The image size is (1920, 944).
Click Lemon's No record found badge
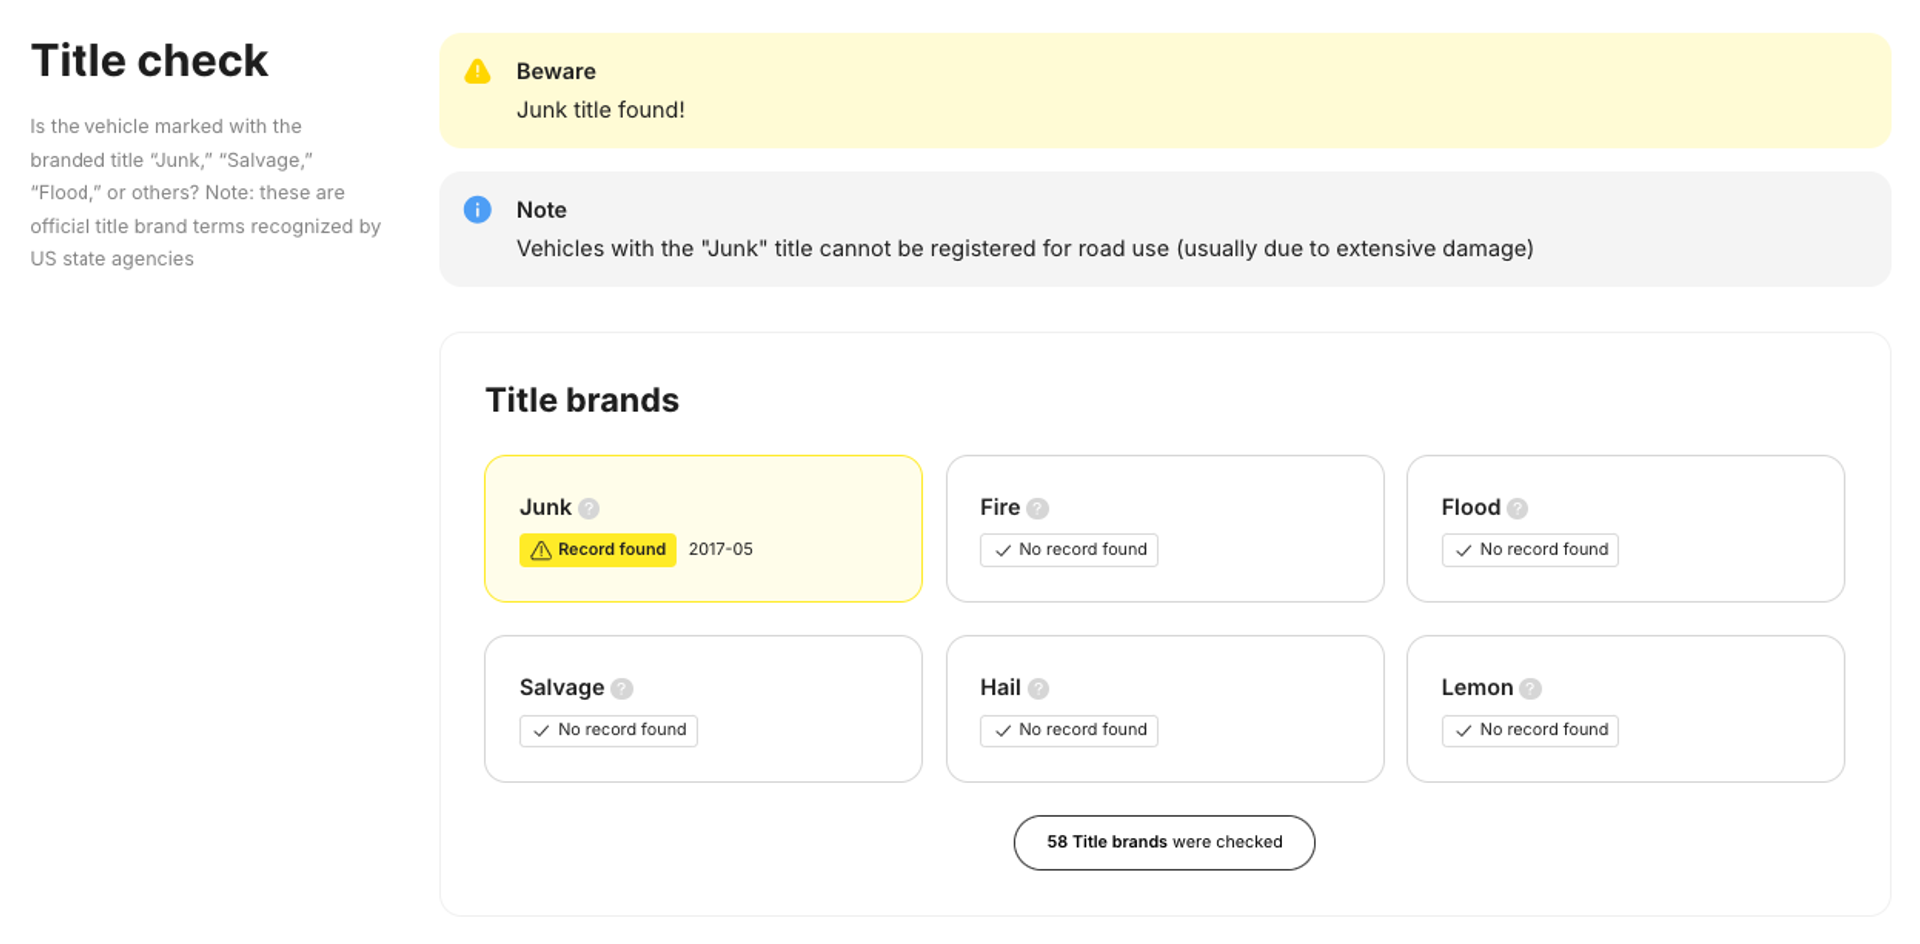click(x=1530, y=731)
